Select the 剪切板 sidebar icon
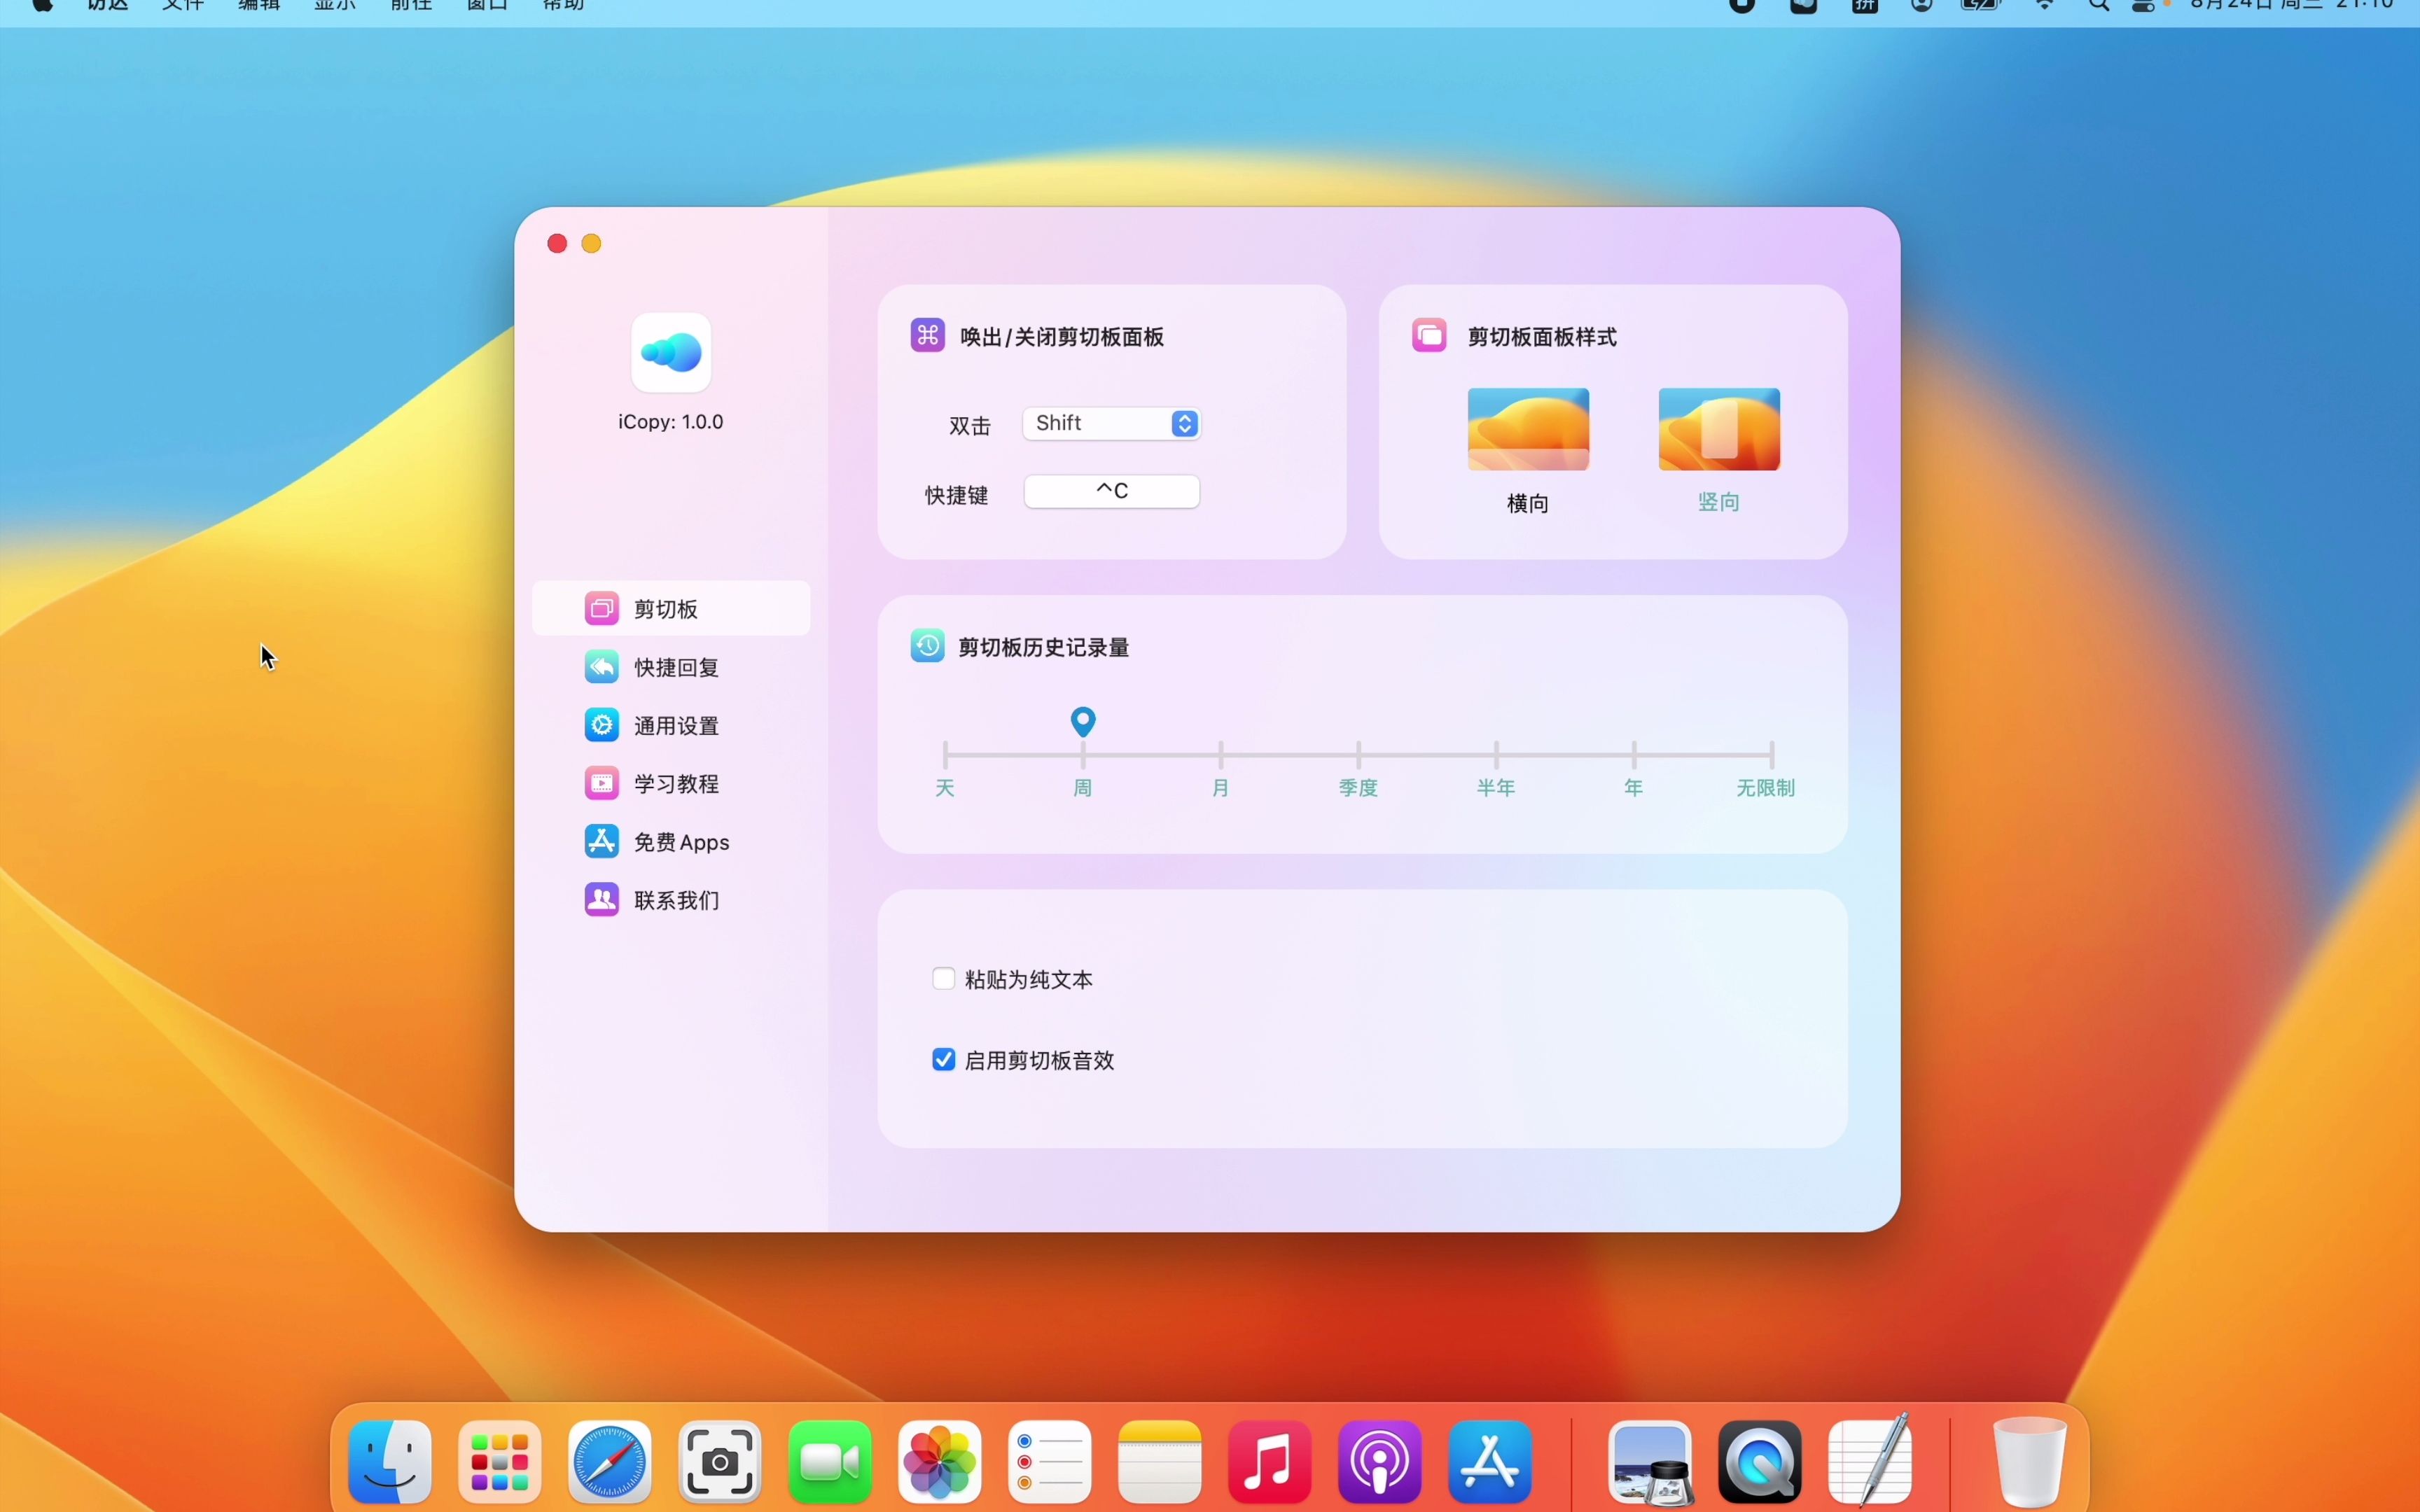The height and width of the screenshot is (1512, 2420). coord(601,609)
